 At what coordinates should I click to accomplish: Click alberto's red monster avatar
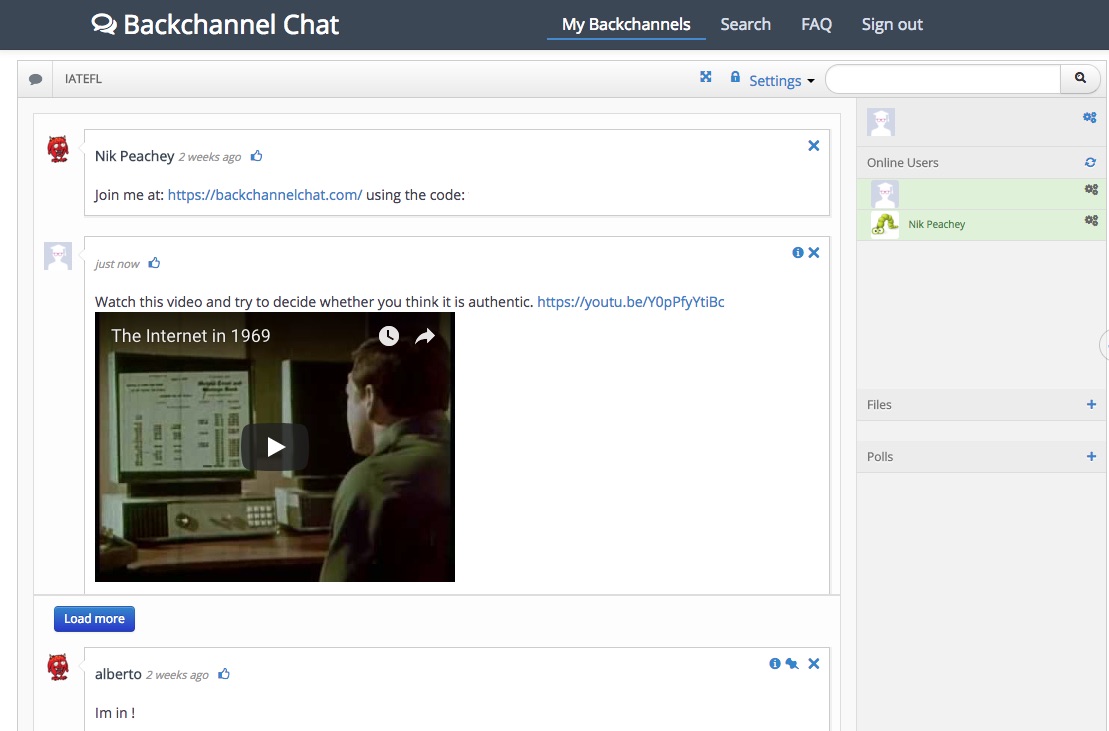pos(58,667)
